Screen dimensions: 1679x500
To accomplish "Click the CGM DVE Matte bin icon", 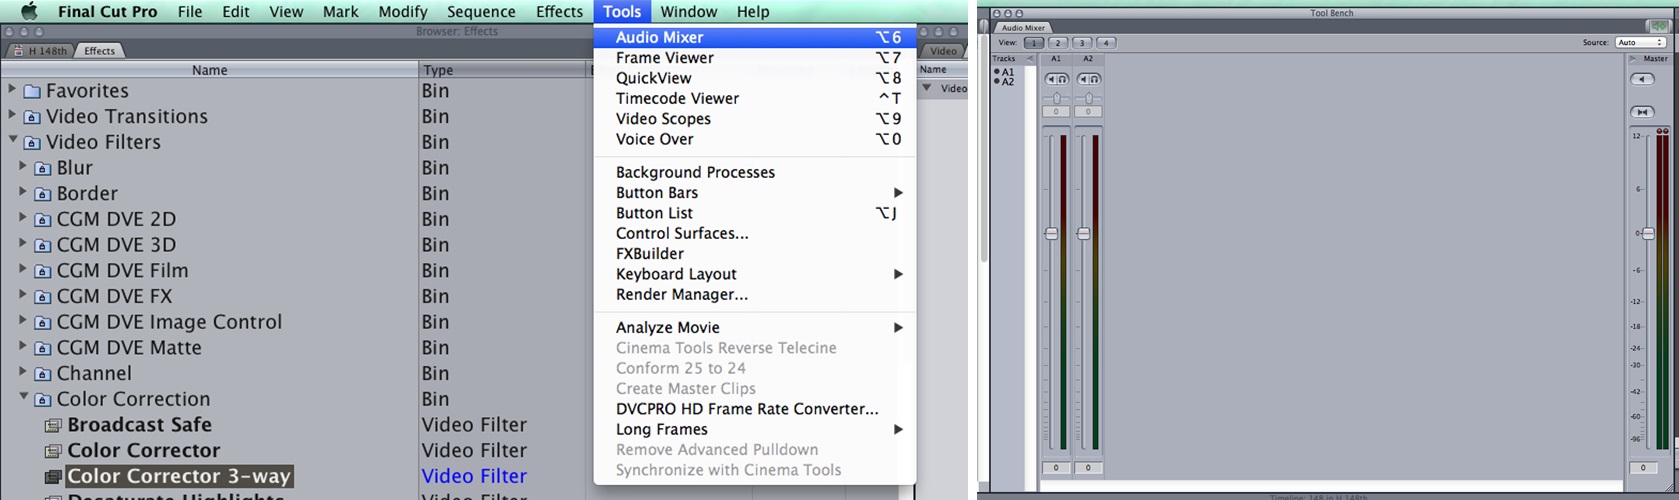I will point(42,348).
